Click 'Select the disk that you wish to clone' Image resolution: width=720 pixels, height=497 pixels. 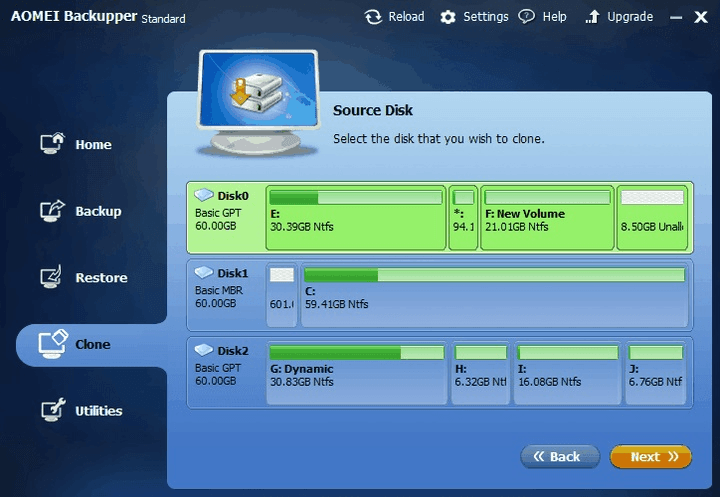point(439,139)
